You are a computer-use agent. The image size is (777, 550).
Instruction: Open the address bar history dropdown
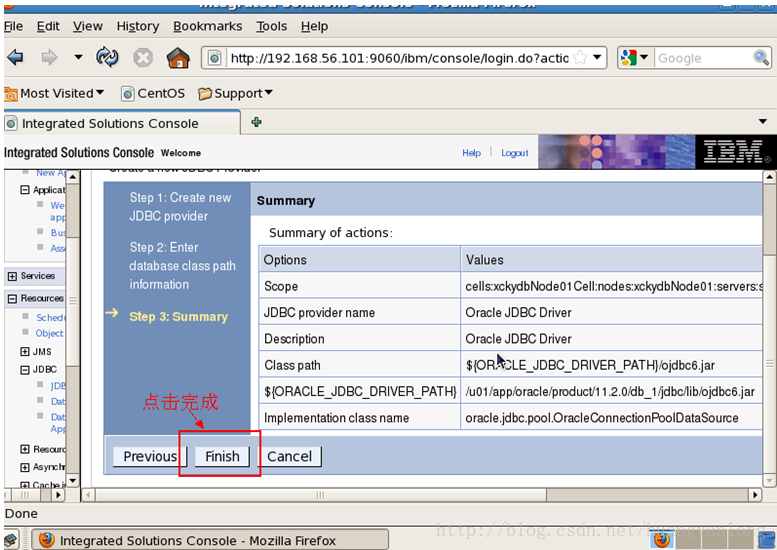pos(598,57)
